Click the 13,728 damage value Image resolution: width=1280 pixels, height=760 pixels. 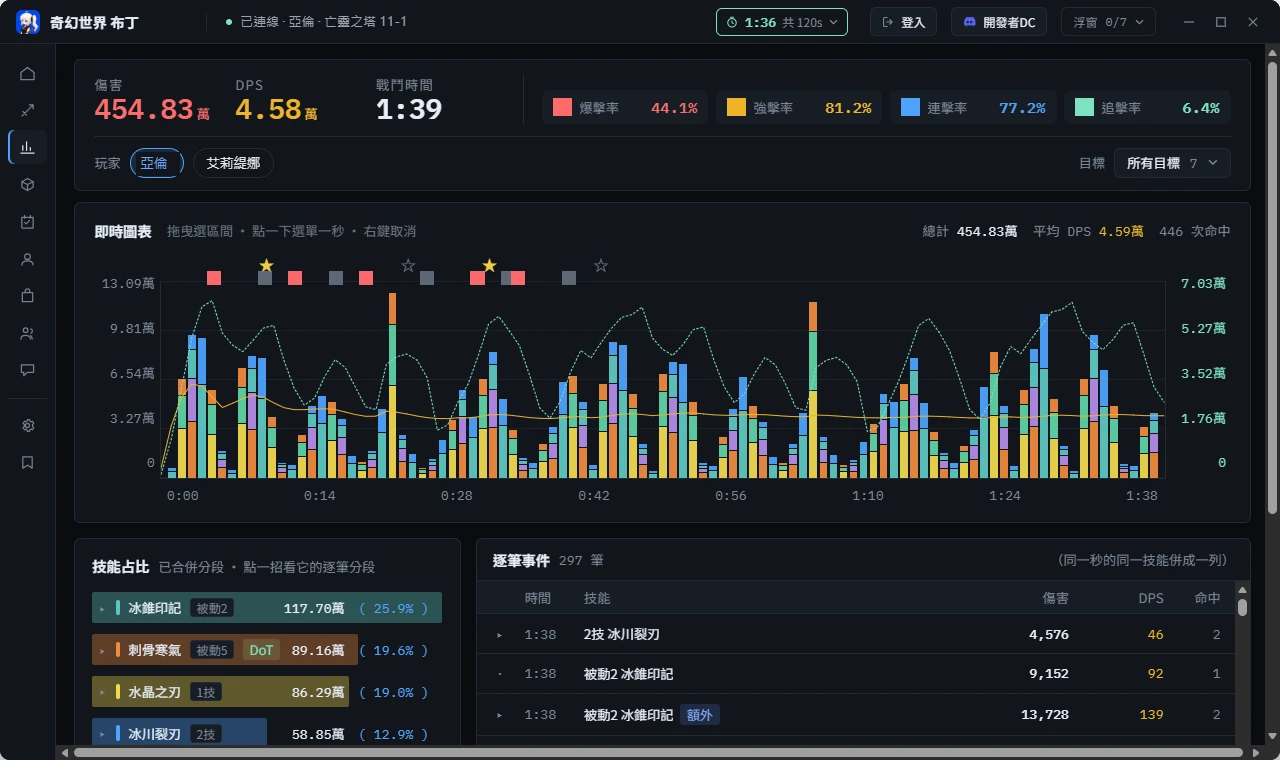point(1044,715)
